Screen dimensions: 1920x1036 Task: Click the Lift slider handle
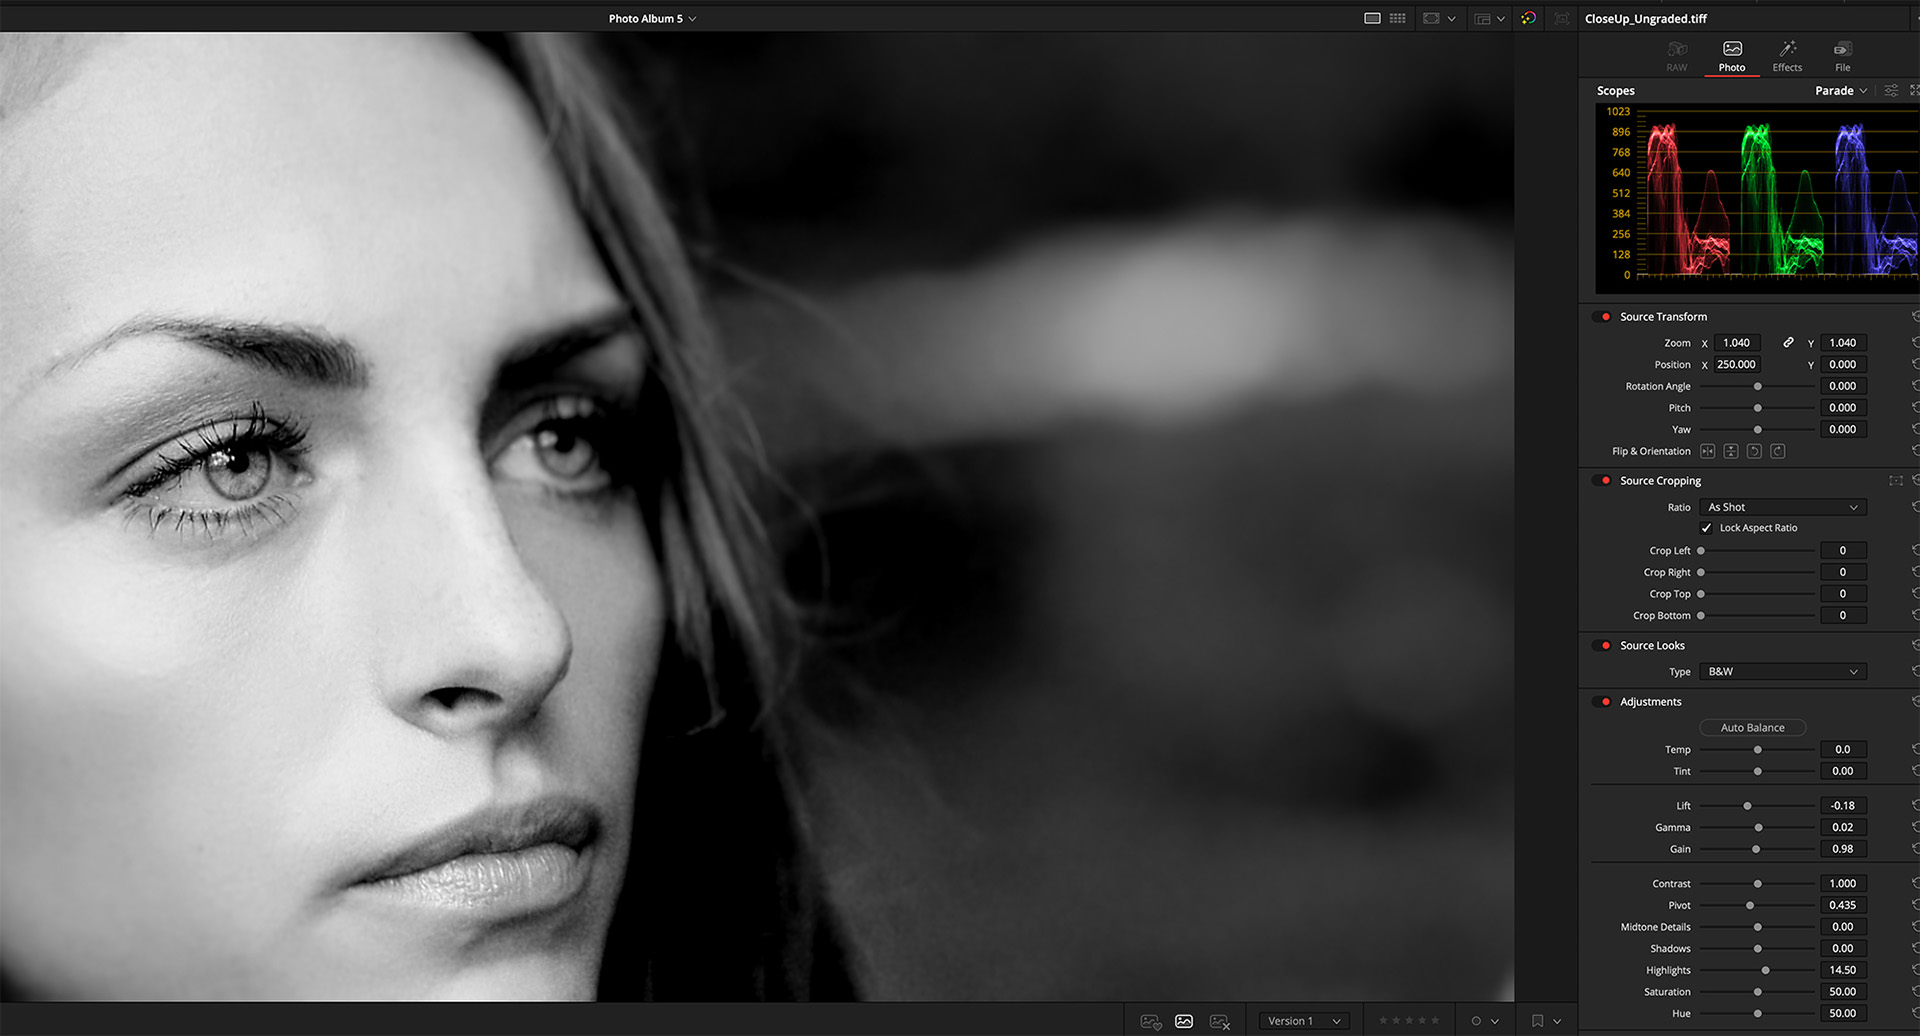pyautogui.click(x=1748, y=806)
